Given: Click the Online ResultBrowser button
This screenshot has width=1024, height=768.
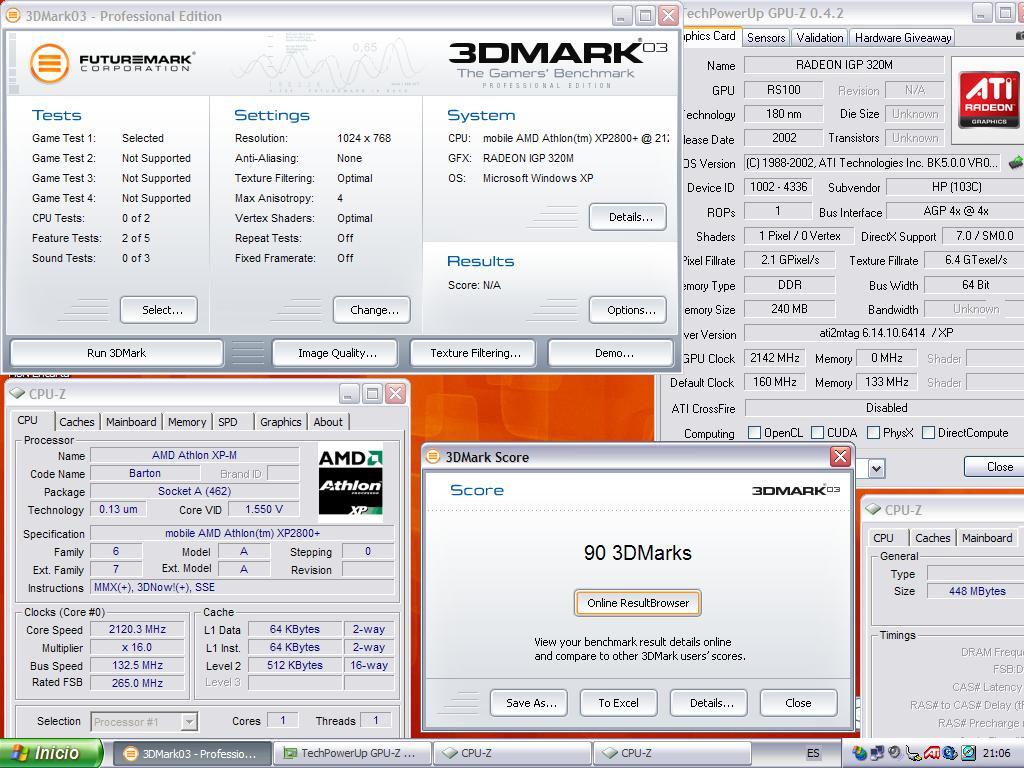Looking at the screenshot, I should coord(638,603).
